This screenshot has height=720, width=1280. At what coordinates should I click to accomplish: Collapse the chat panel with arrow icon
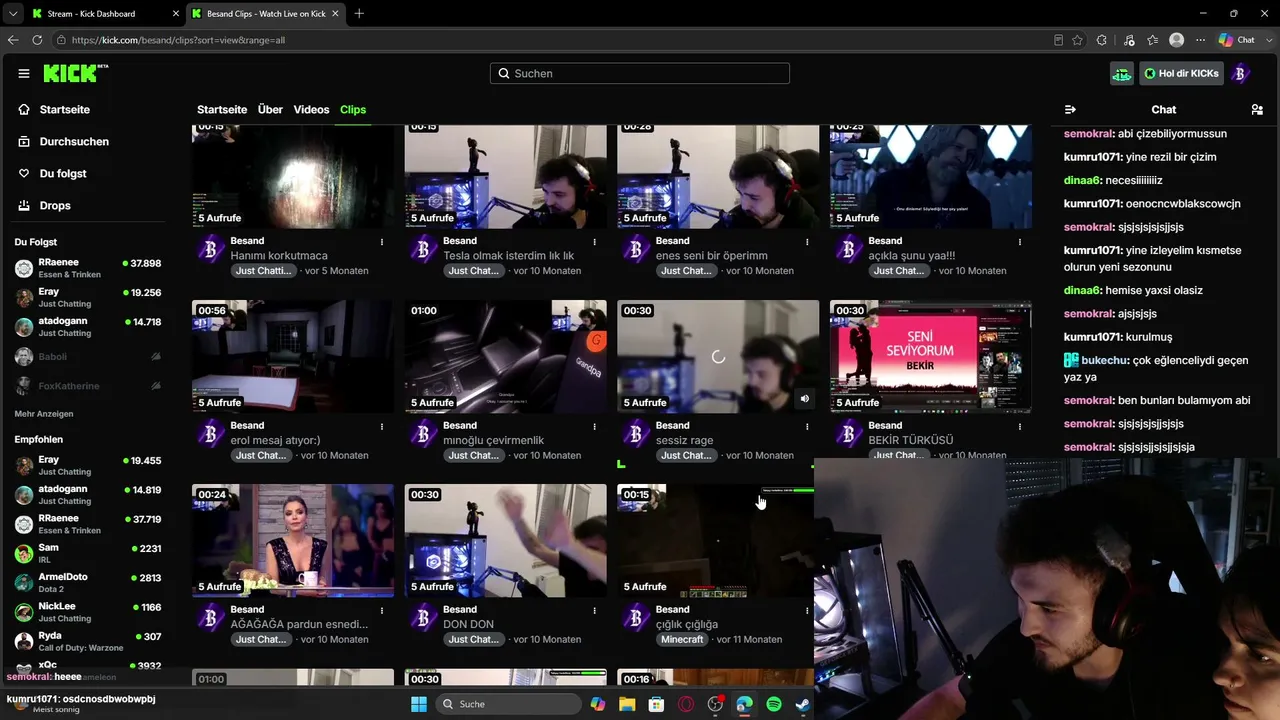1070,109
